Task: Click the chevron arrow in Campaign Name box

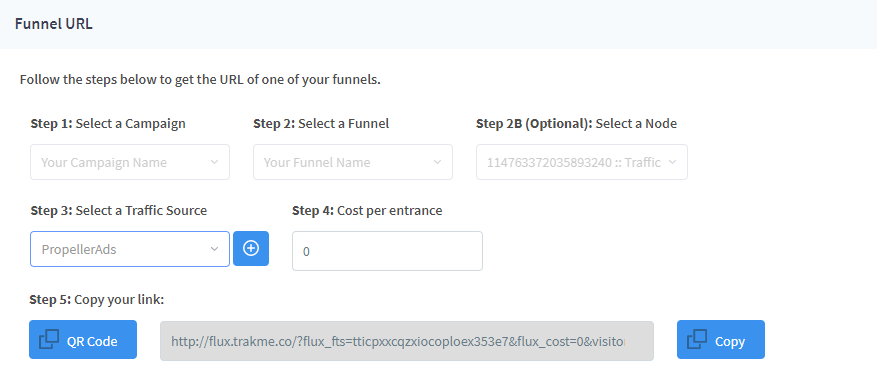Action: pyautogui.click(x=214, y=162)
